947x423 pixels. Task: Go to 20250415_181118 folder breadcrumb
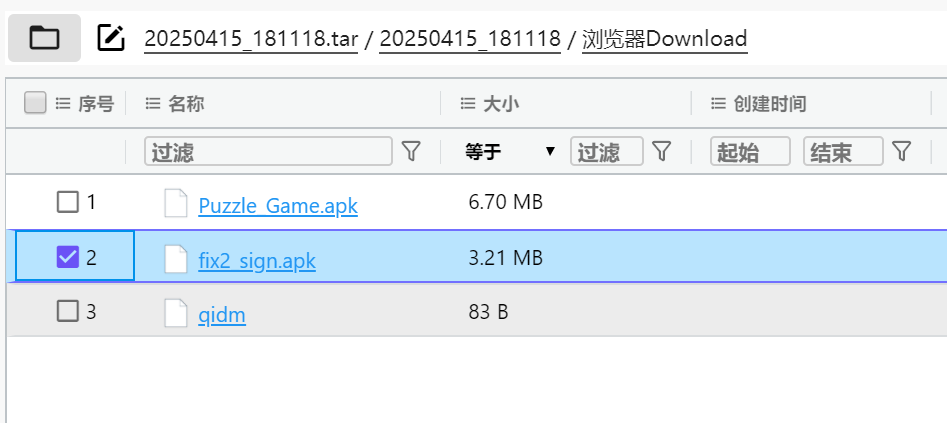tap(470, 39)
